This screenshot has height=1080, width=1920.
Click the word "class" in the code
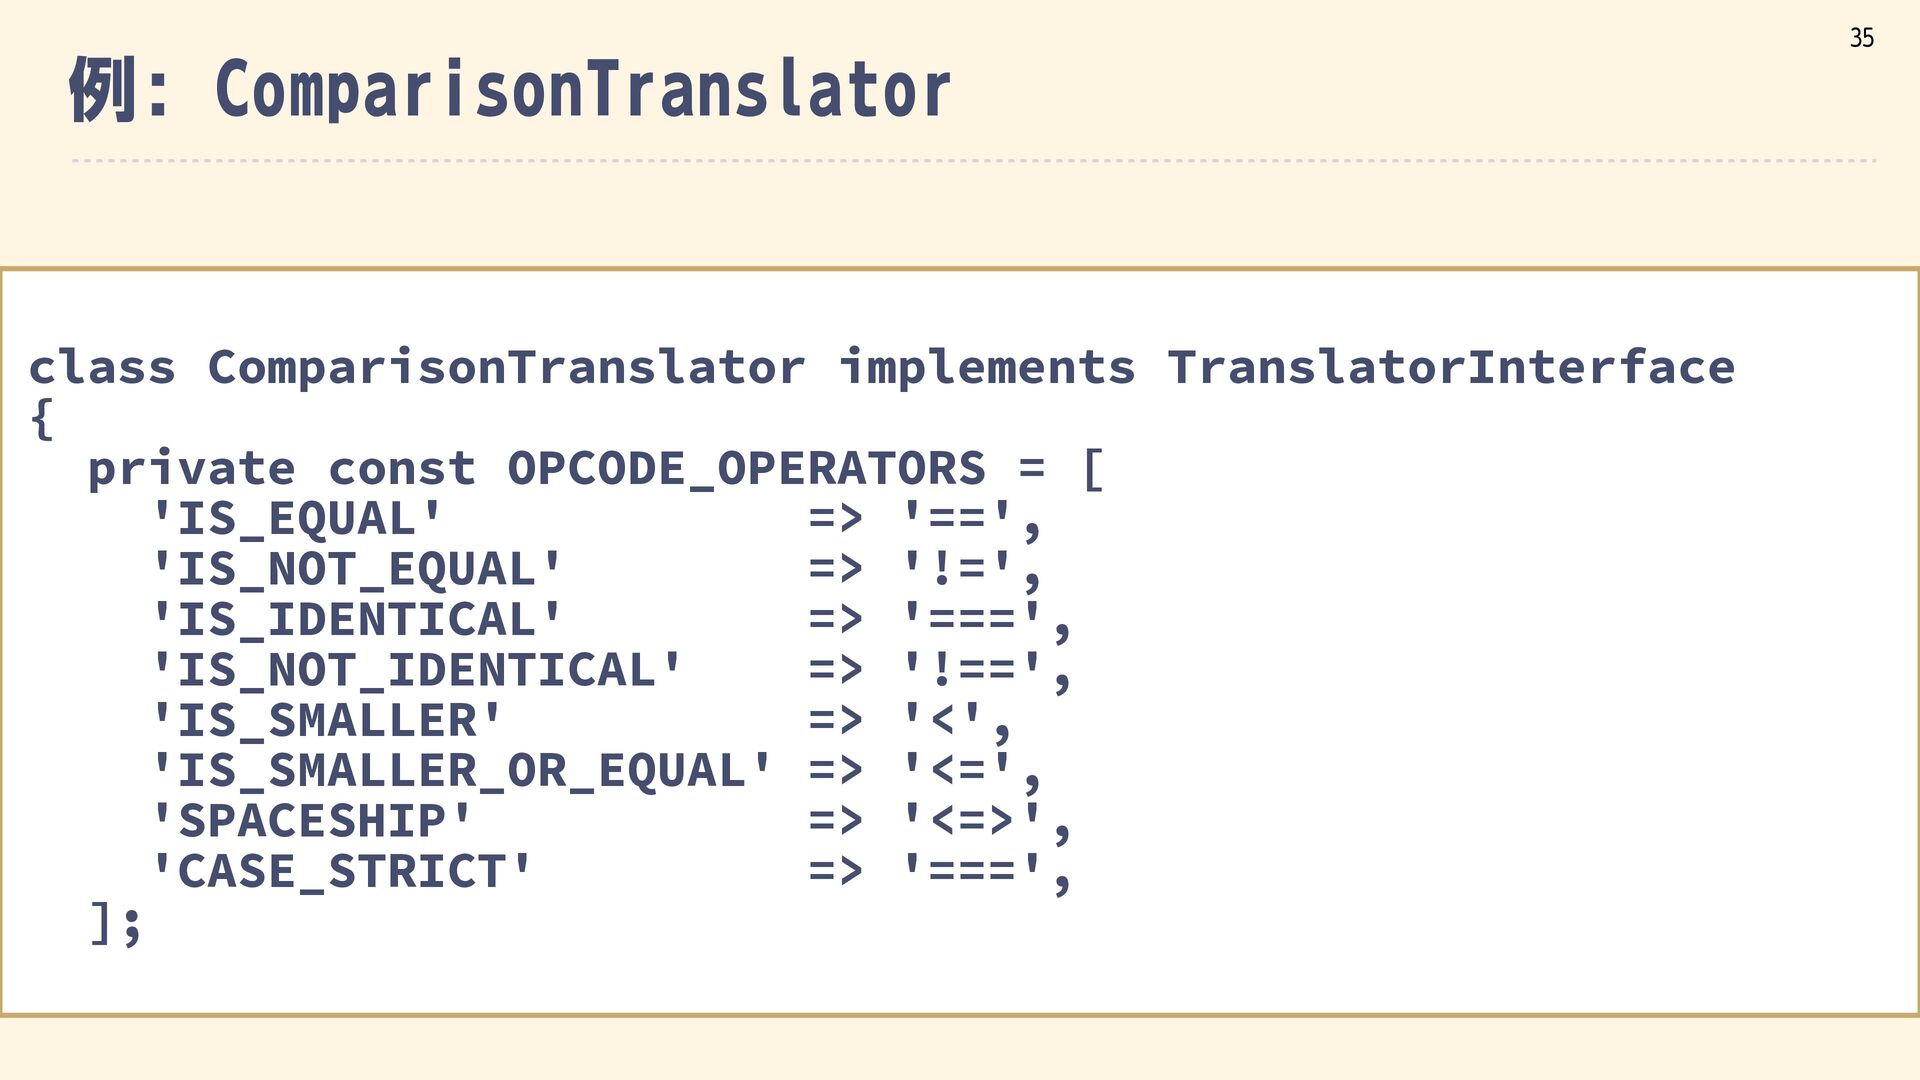coord(102,368)
